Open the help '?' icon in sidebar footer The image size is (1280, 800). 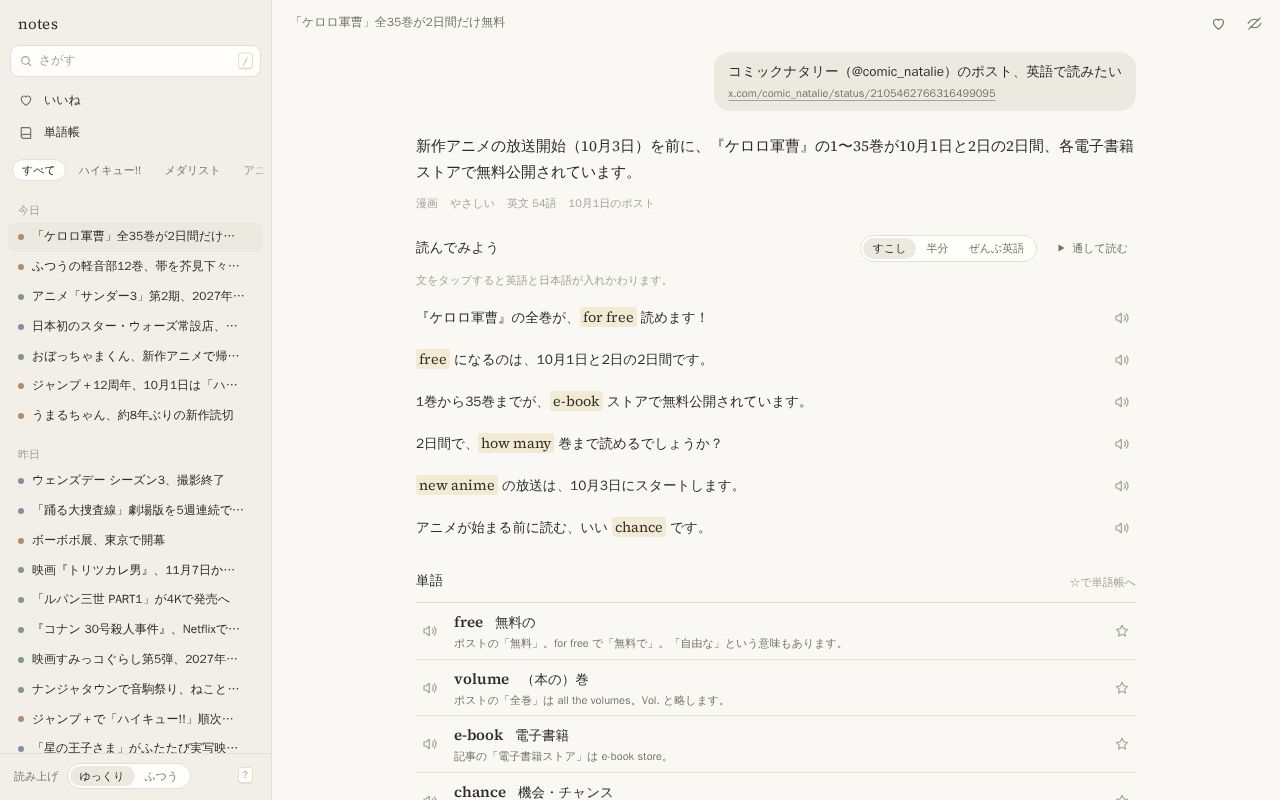point(245,775)
